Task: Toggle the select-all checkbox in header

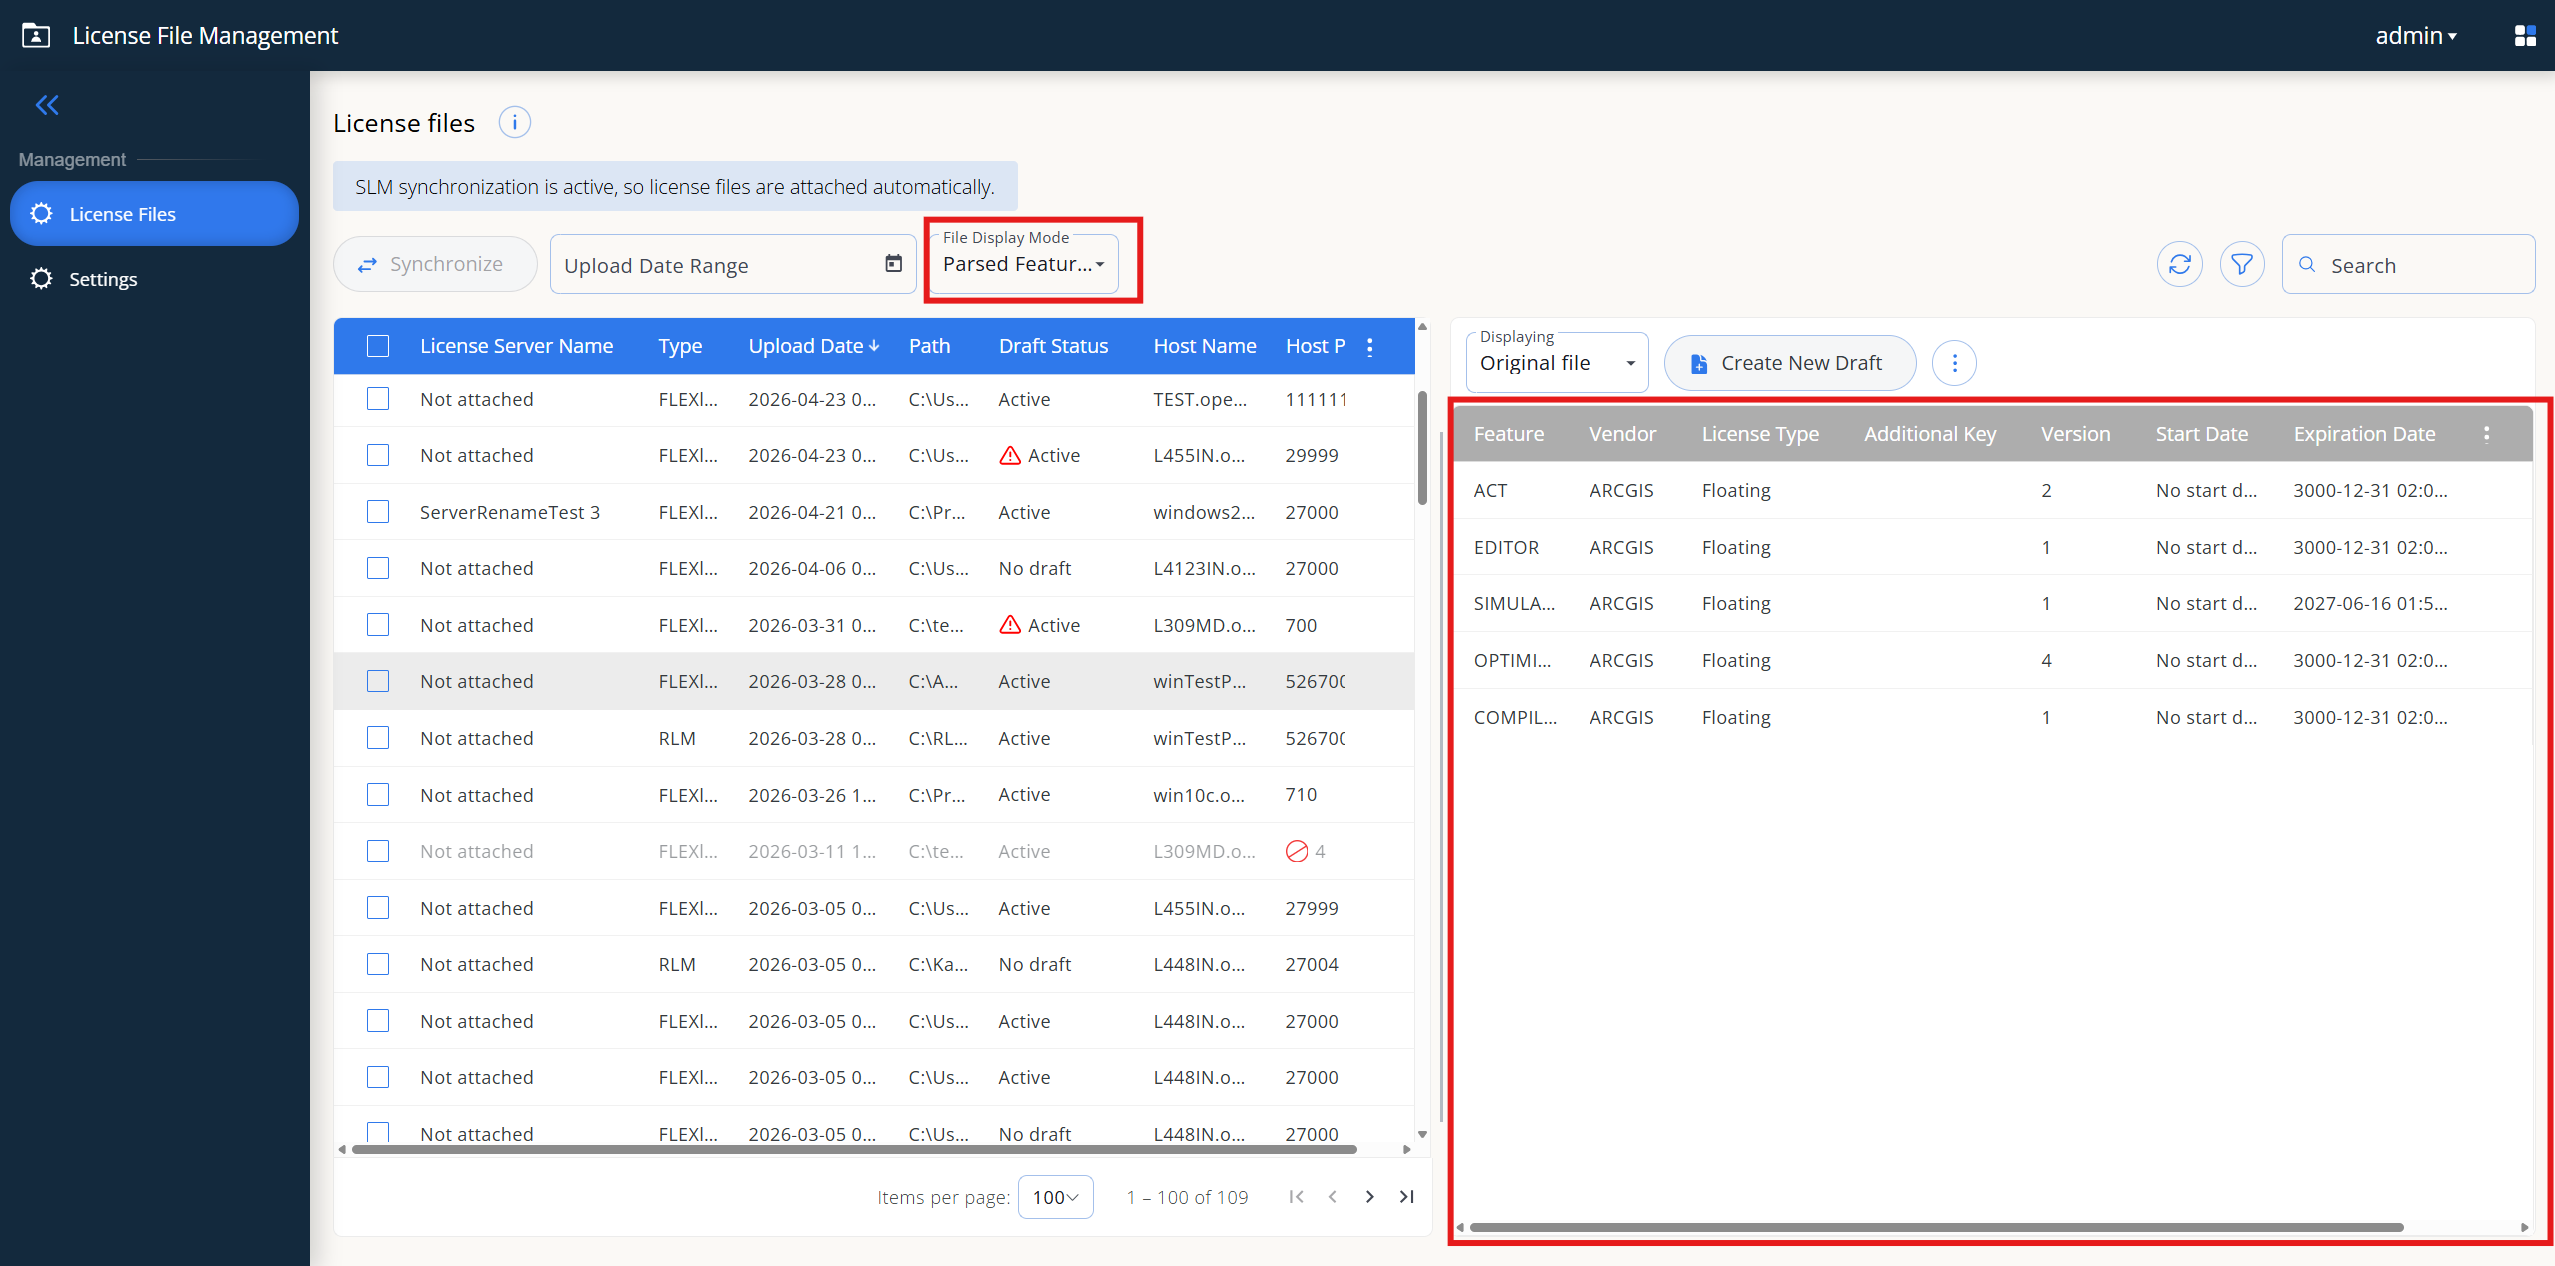Action: [x=378, y=346]
